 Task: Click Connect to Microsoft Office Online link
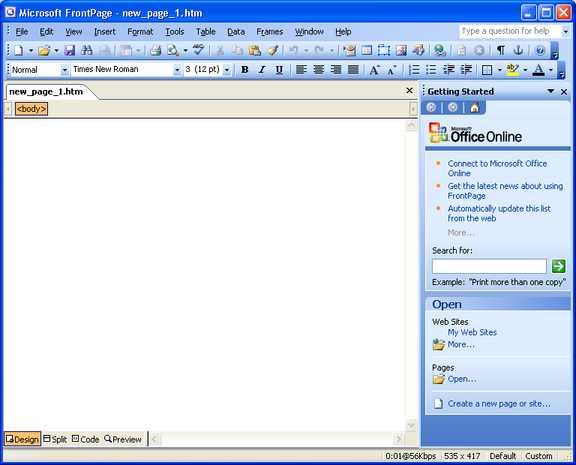[x=497, y=168]
